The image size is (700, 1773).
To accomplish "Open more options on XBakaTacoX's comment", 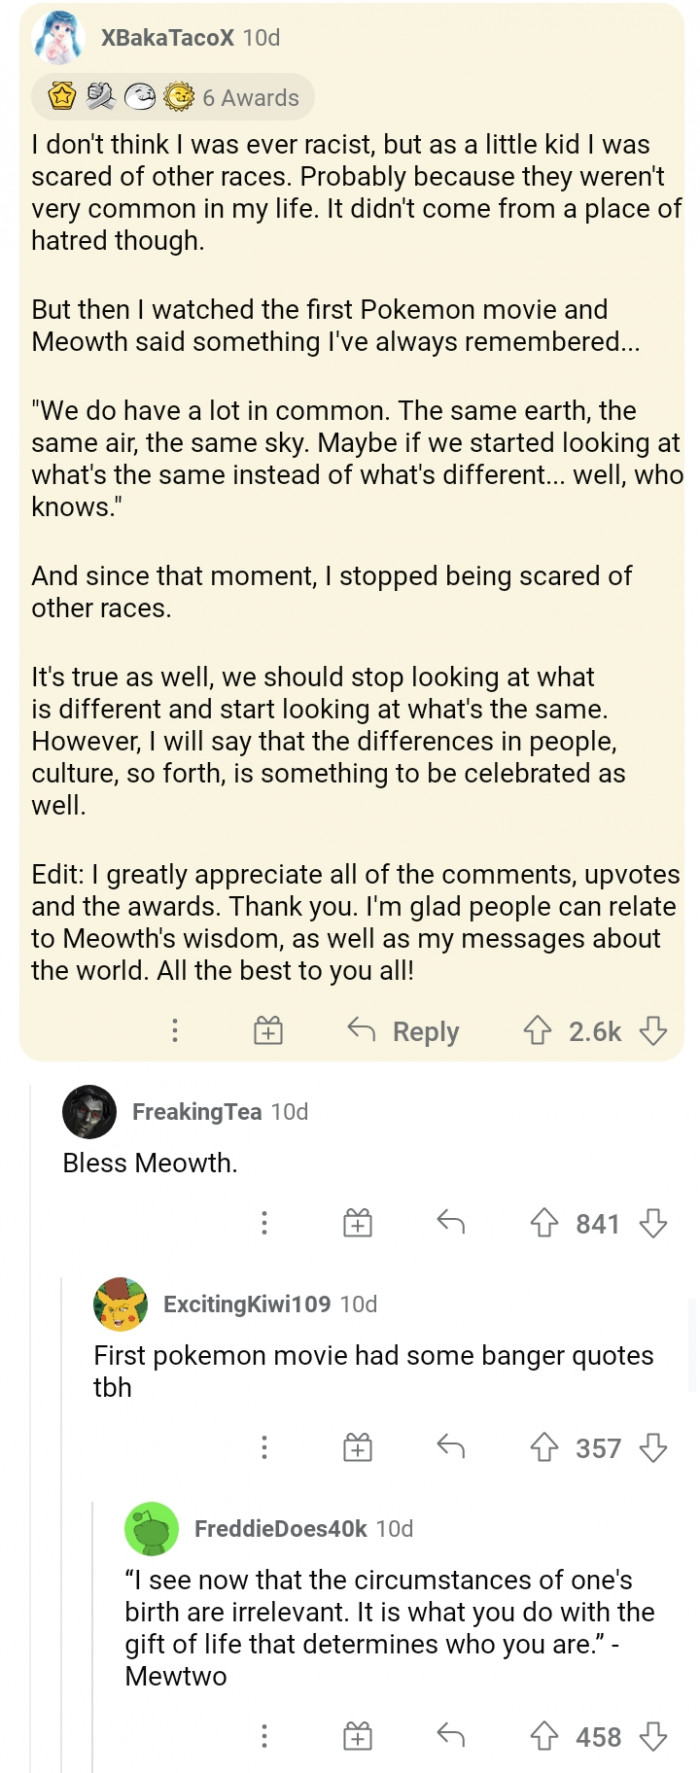I will coord(175,1031).
